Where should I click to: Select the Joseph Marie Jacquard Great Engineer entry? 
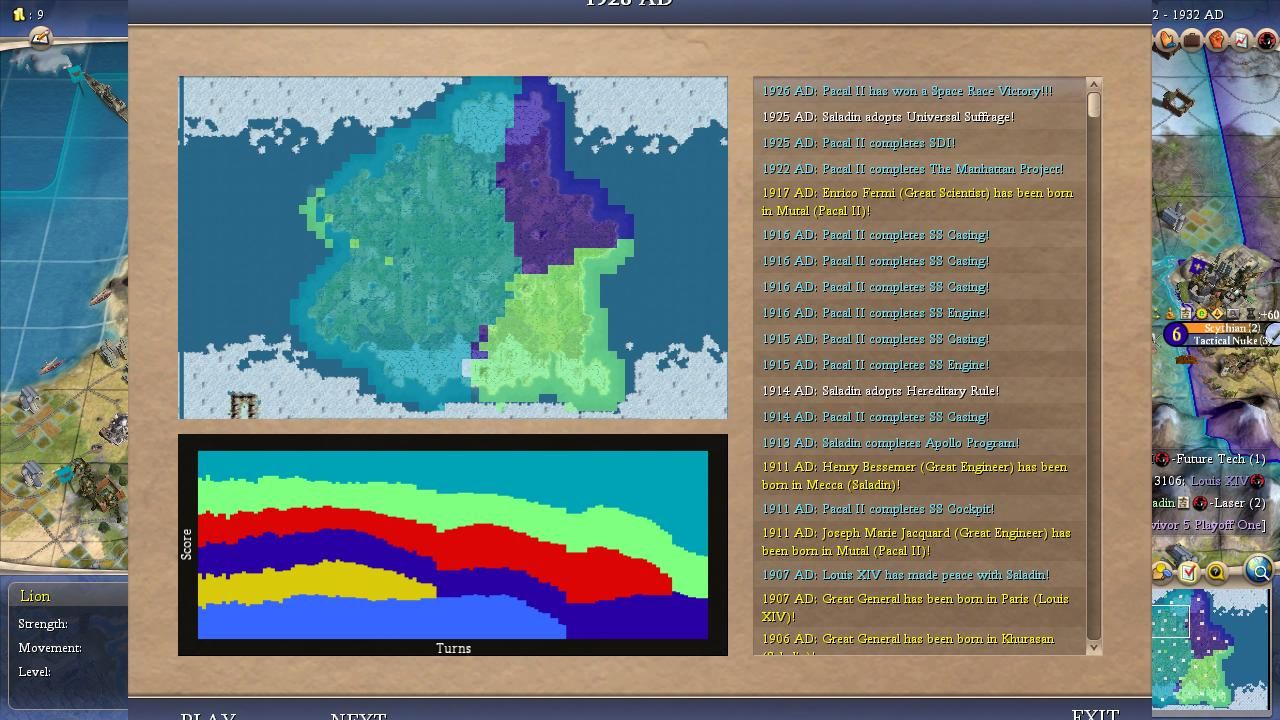click(920, 542)
